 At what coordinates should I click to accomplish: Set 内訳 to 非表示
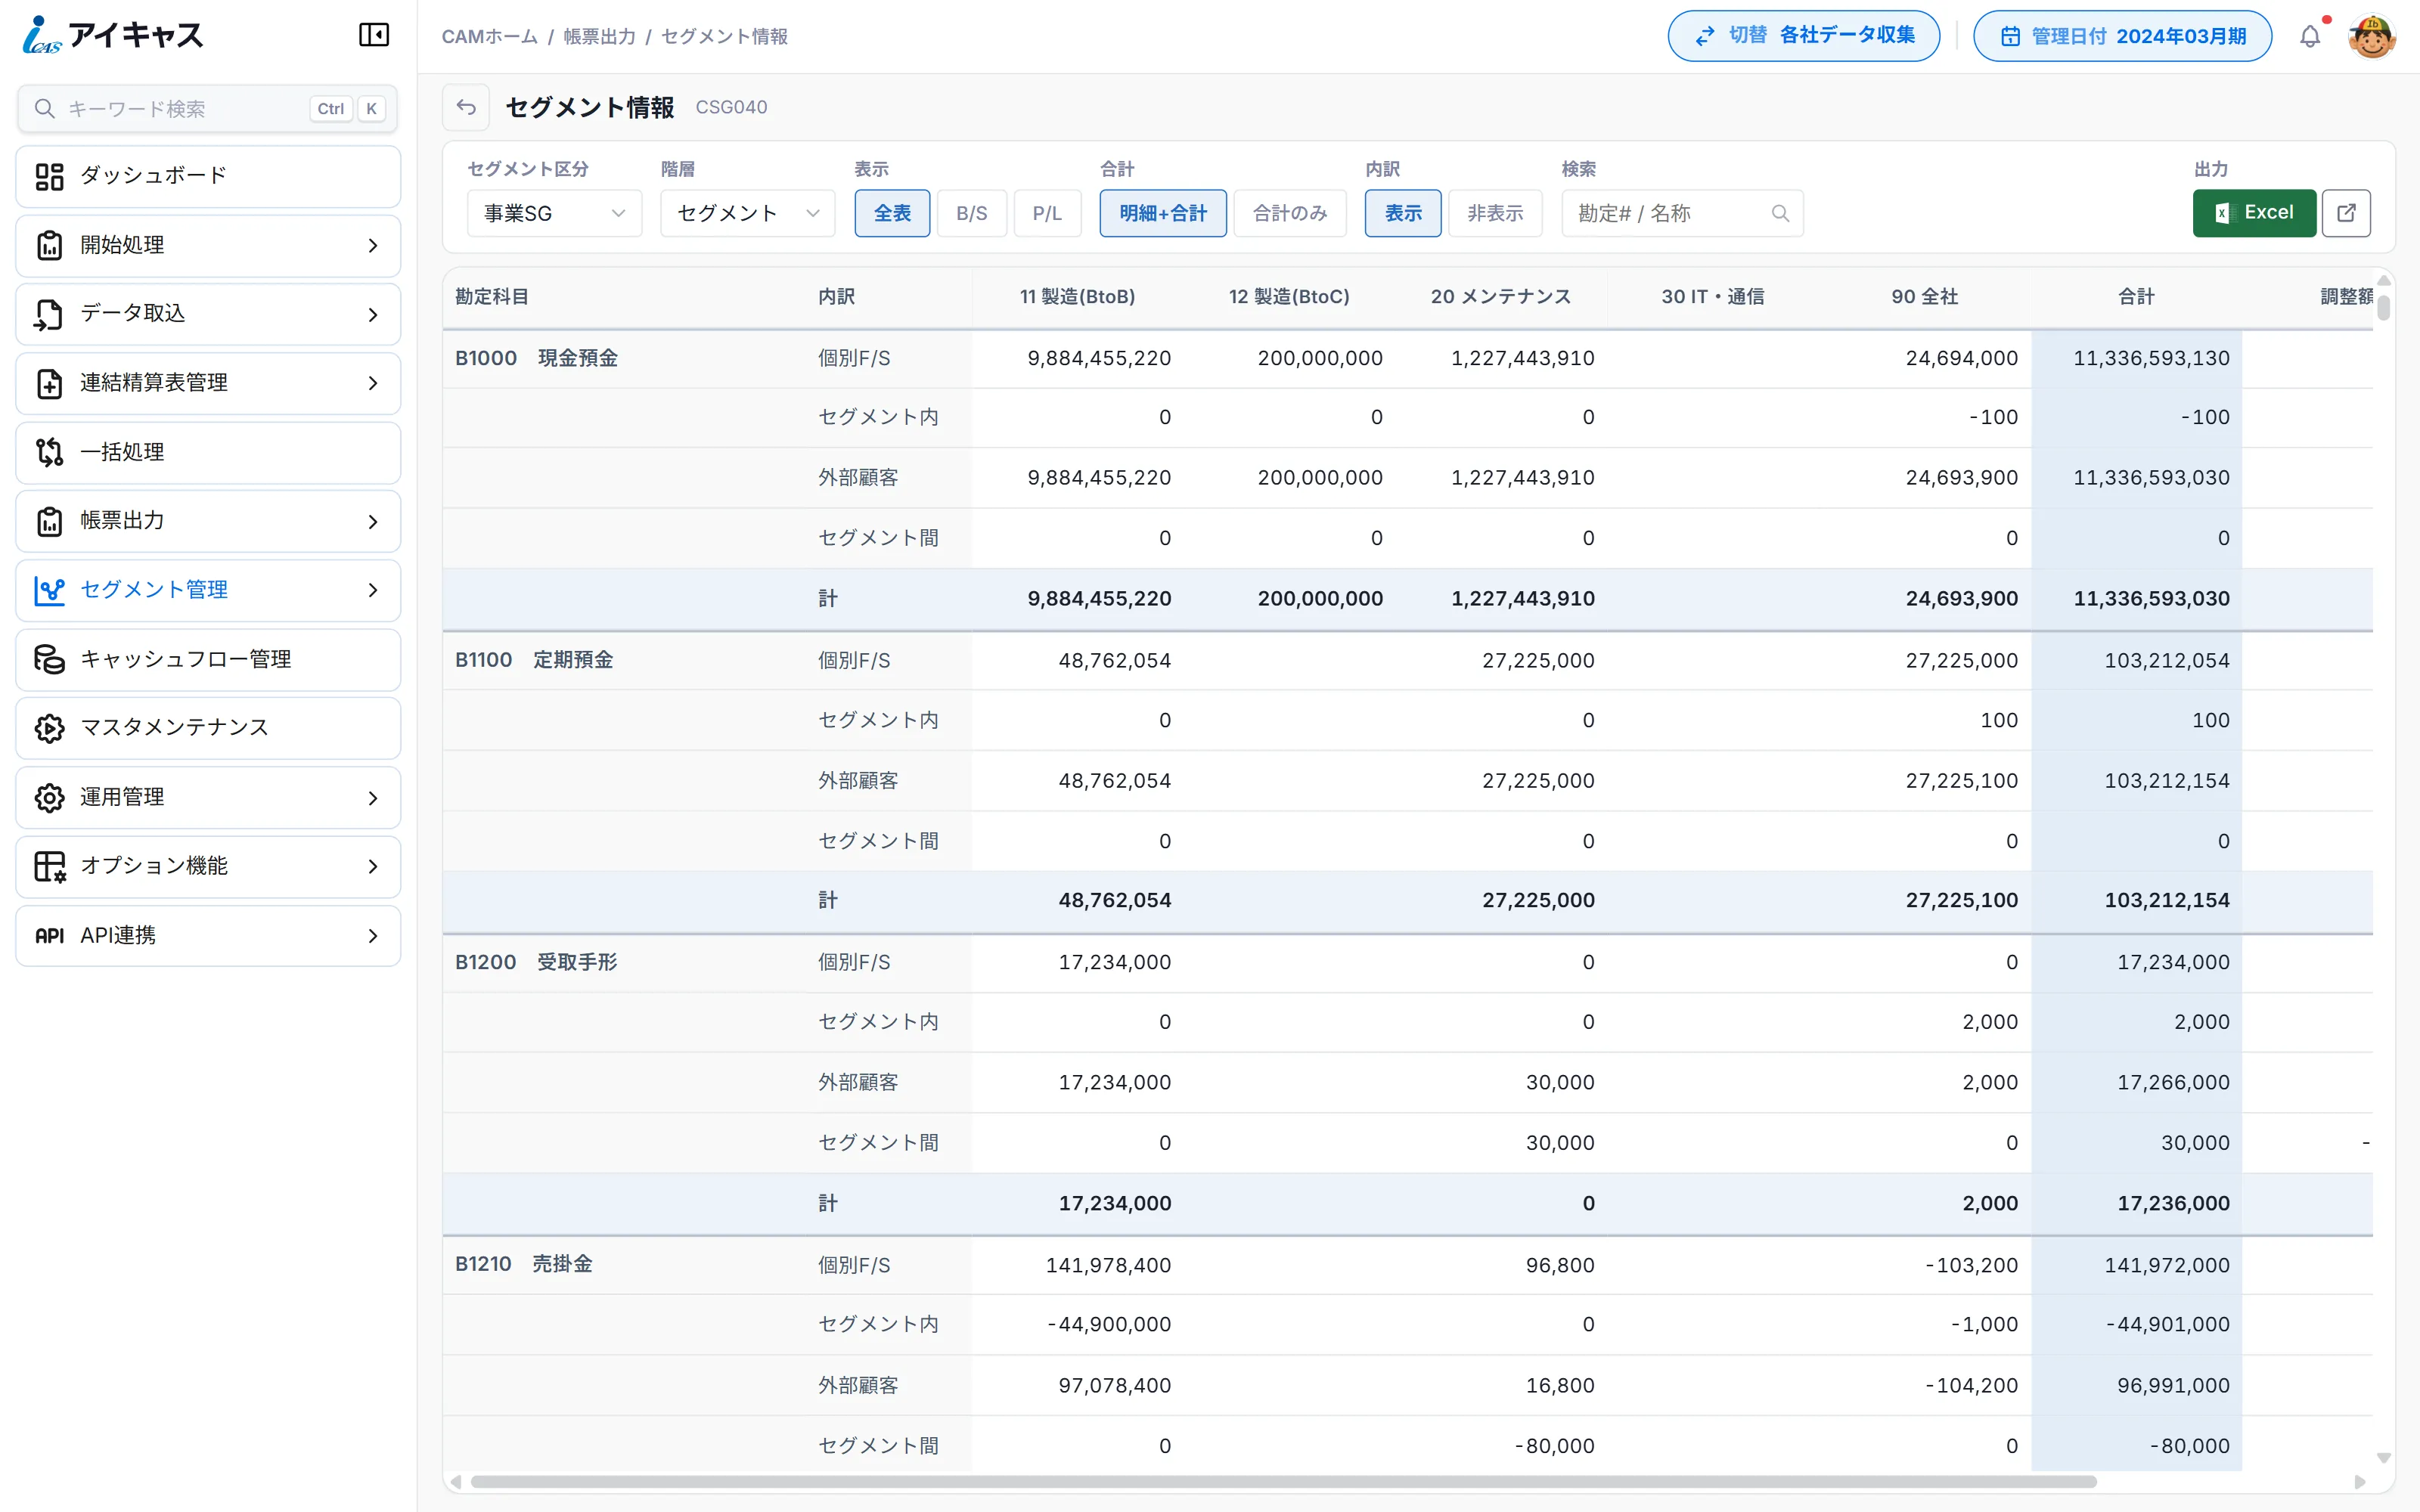click(x=1495, y=213)
